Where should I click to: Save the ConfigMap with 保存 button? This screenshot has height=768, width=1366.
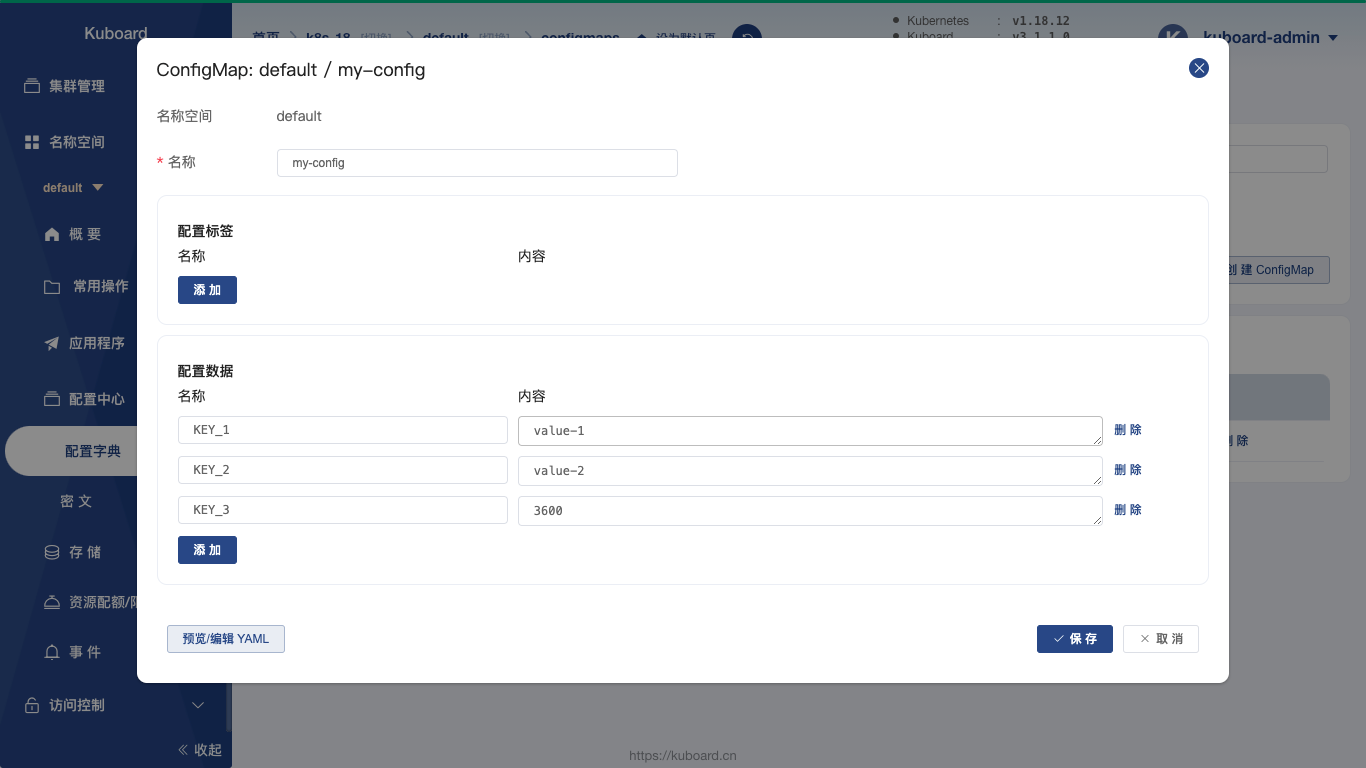(x=1075, y=639)
